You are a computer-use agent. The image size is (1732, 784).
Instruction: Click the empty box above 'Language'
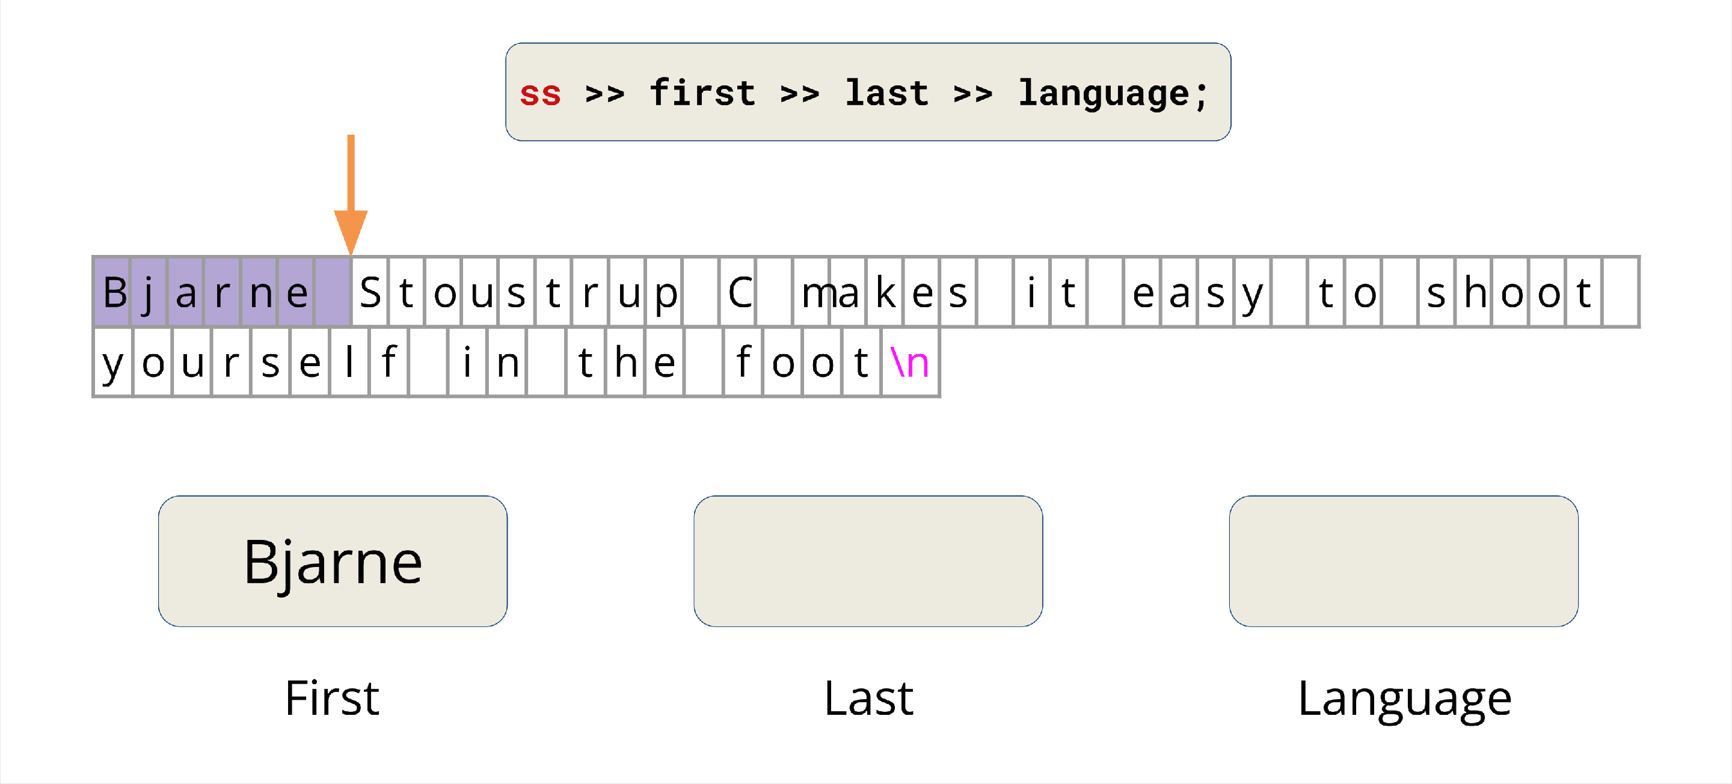coord(1403,561)
